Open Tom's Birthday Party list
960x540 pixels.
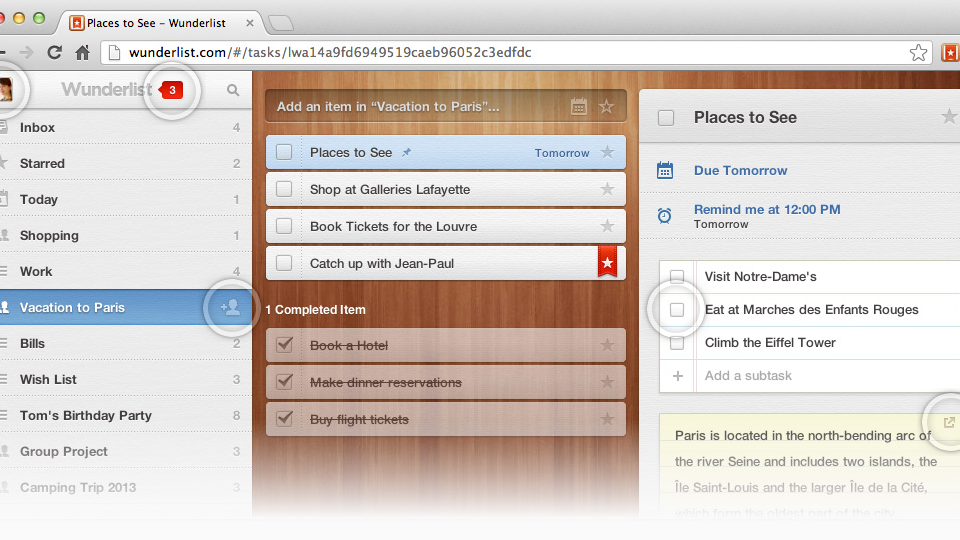tap(126, 416)
